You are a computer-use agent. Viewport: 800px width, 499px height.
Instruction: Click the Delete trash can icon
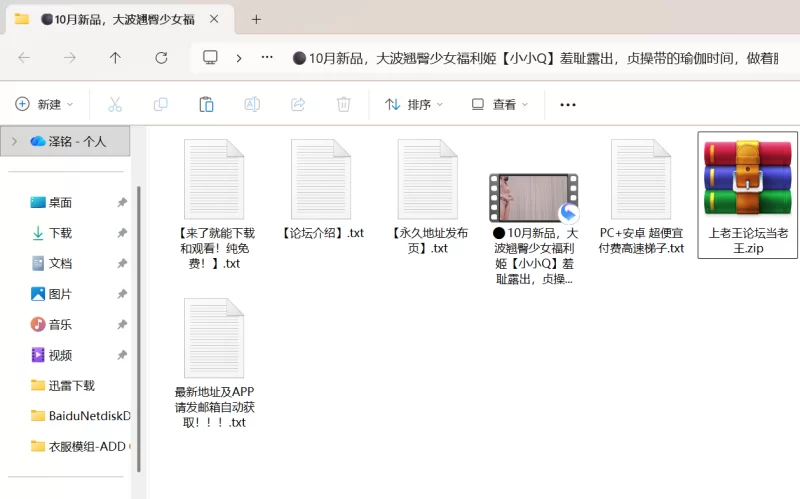343,104
